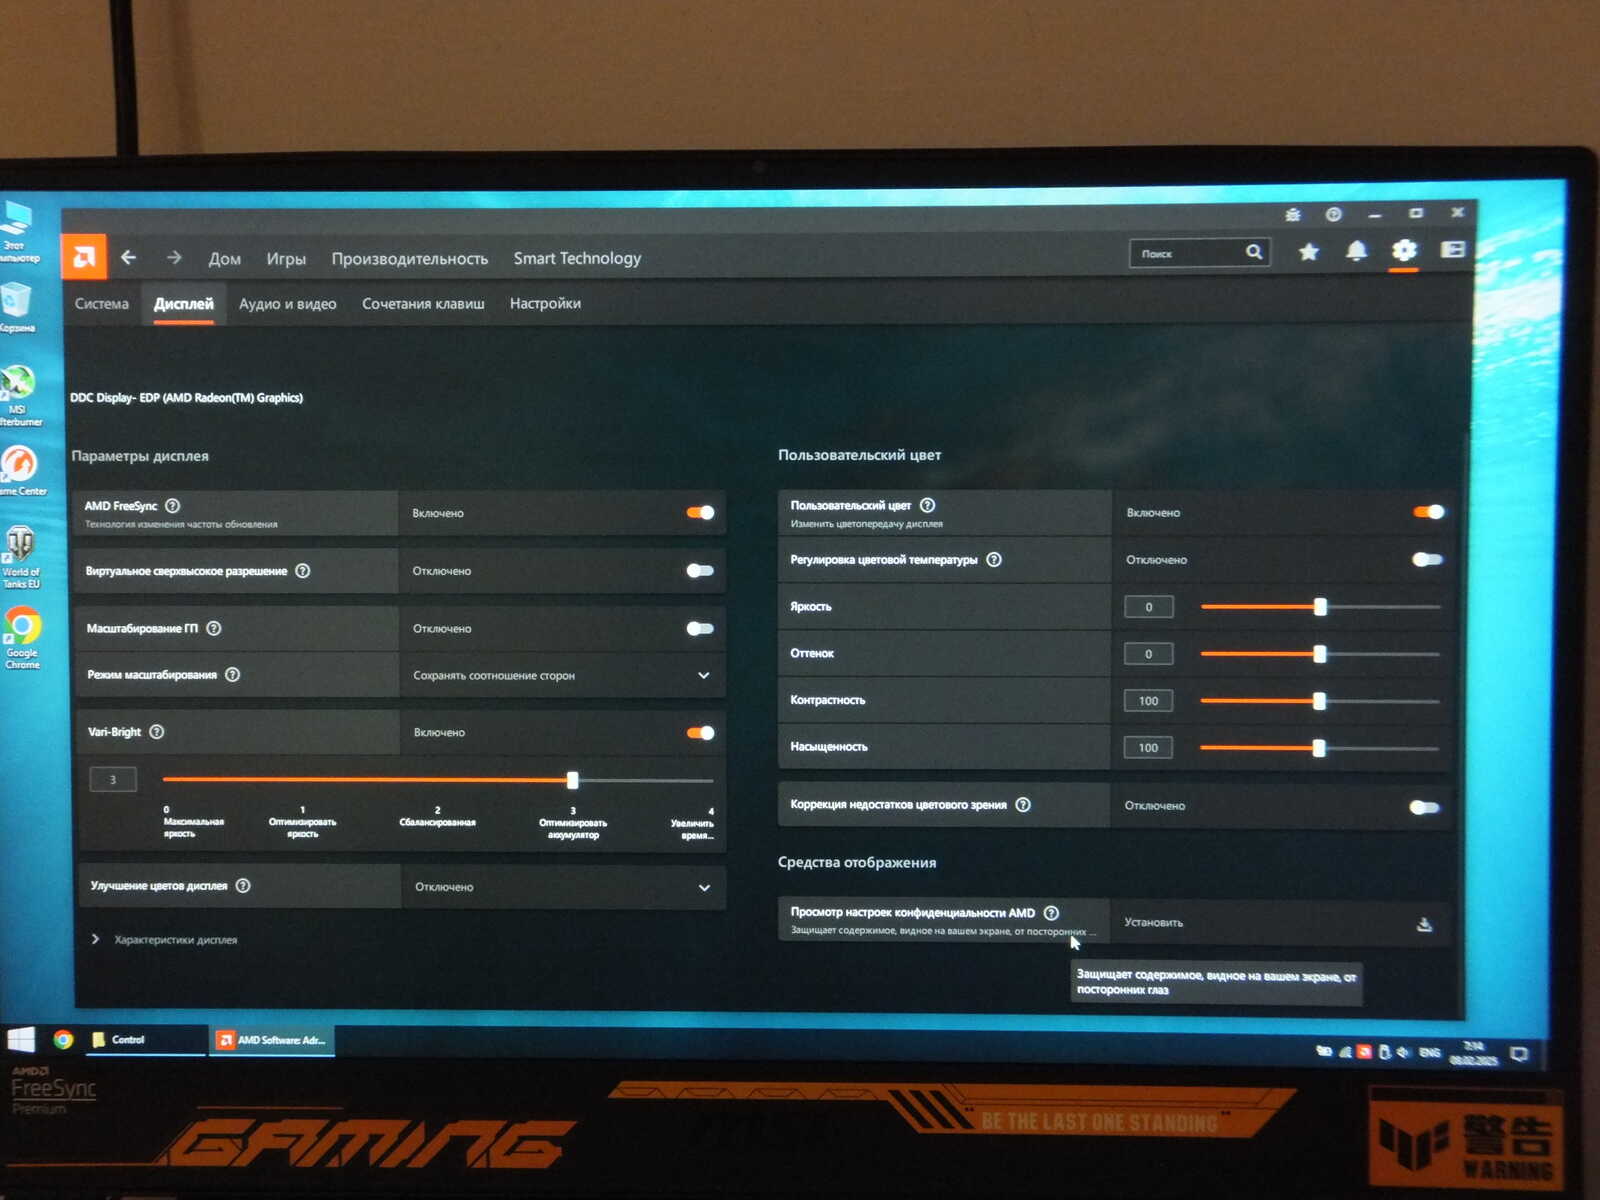
Task: Switch to Система sub-tab
Action: pos(102,304)
